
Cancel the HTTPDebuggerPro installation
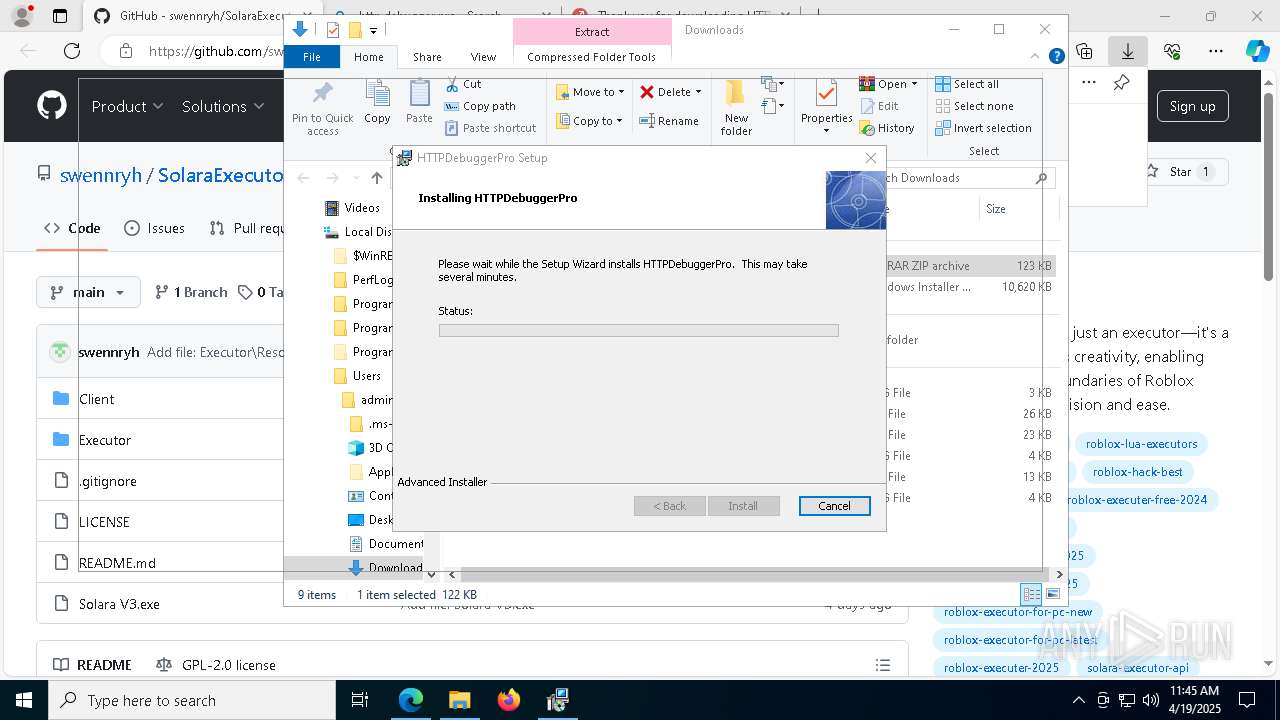click(834, 506)
